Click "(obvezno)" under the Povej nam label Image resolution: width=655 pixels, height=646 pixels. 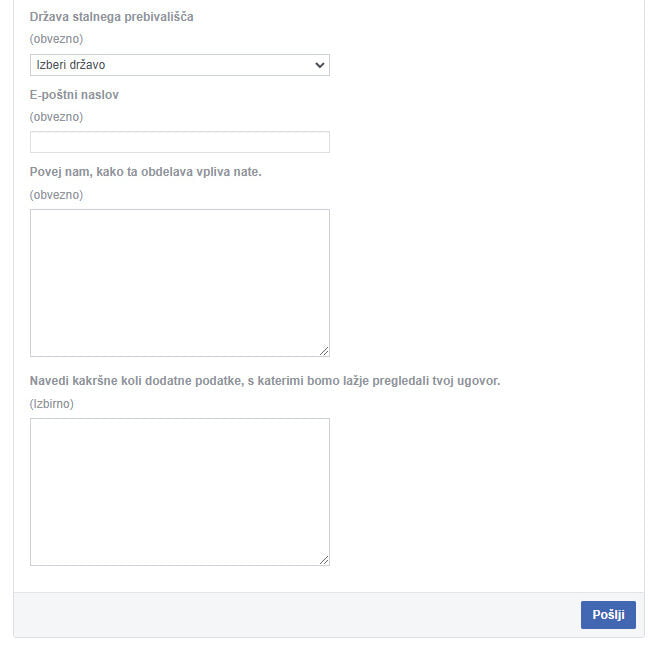pyautogui.click(x=56, y=195)
